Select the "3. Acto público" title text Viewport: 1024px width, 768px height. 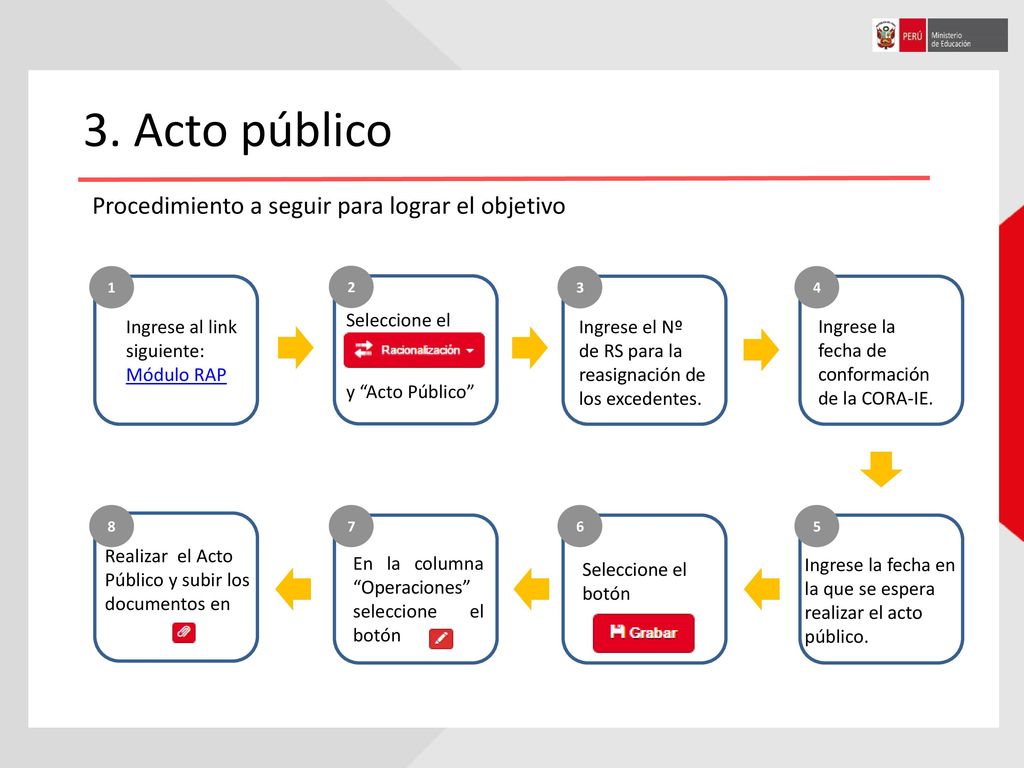tap(238, 131)
